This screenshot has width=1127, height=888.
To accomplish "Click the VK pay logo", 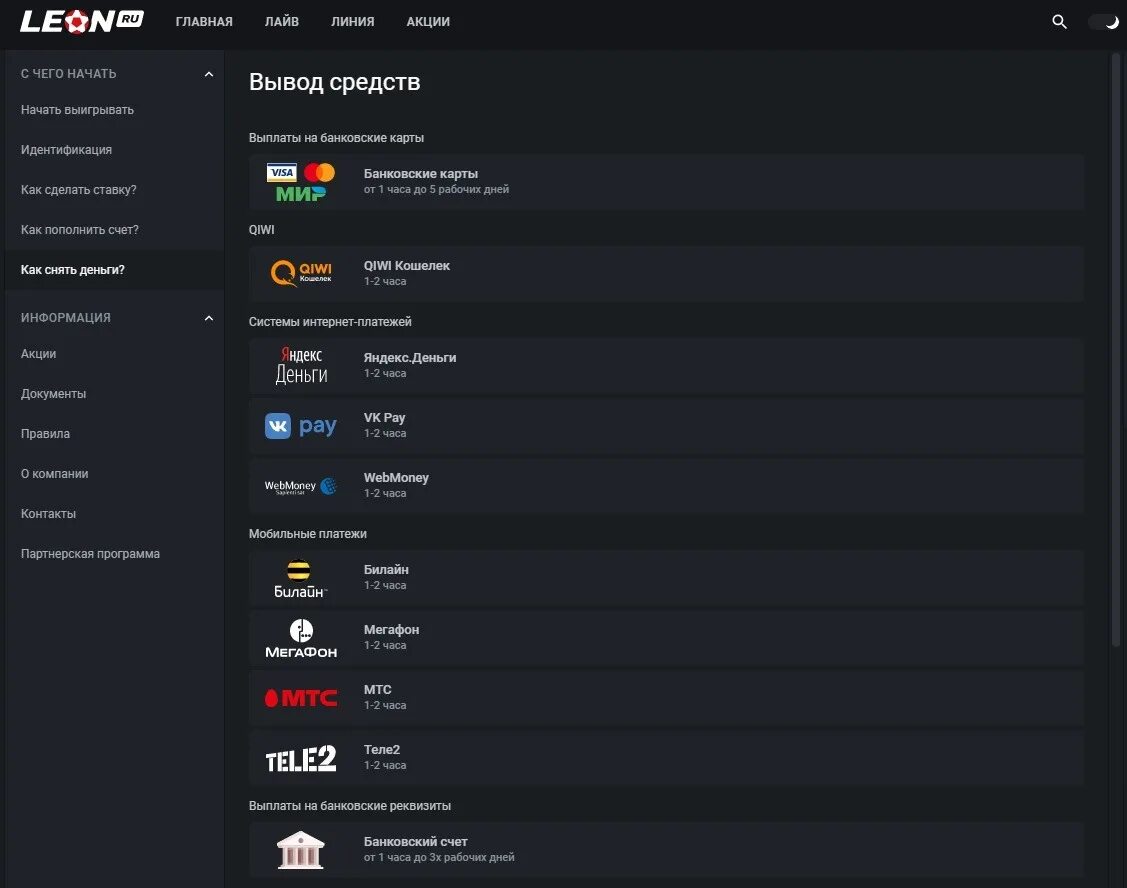I will pos(300,426).
